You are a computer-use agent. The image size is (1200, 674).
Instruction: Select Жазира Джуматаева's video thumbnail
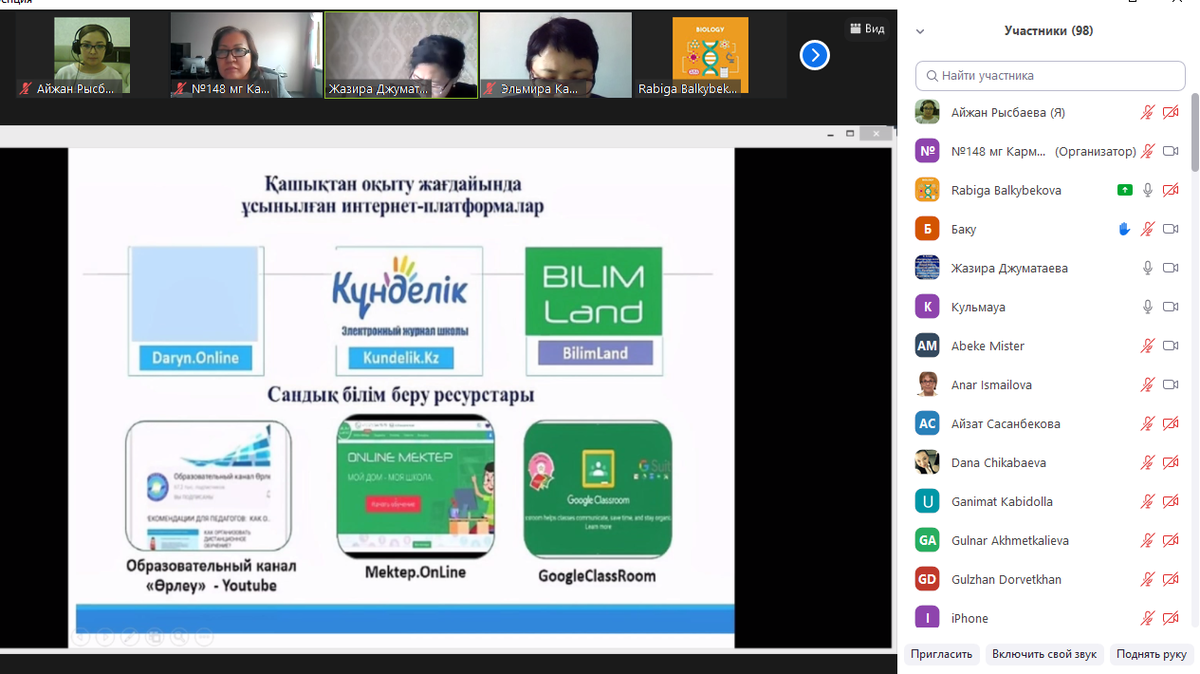[402, 55]
